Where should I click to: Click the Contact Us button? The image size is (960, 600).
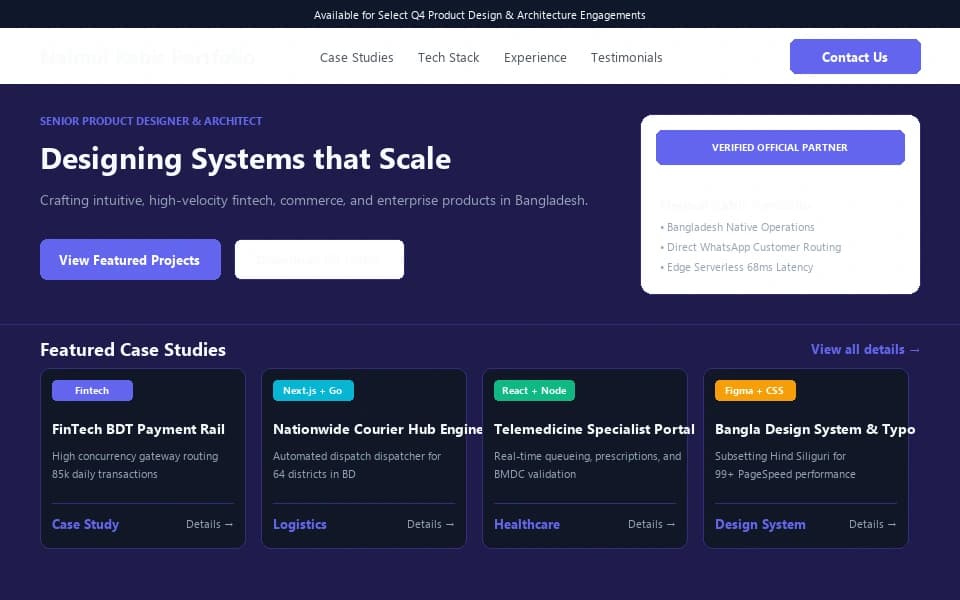(855, 57)
